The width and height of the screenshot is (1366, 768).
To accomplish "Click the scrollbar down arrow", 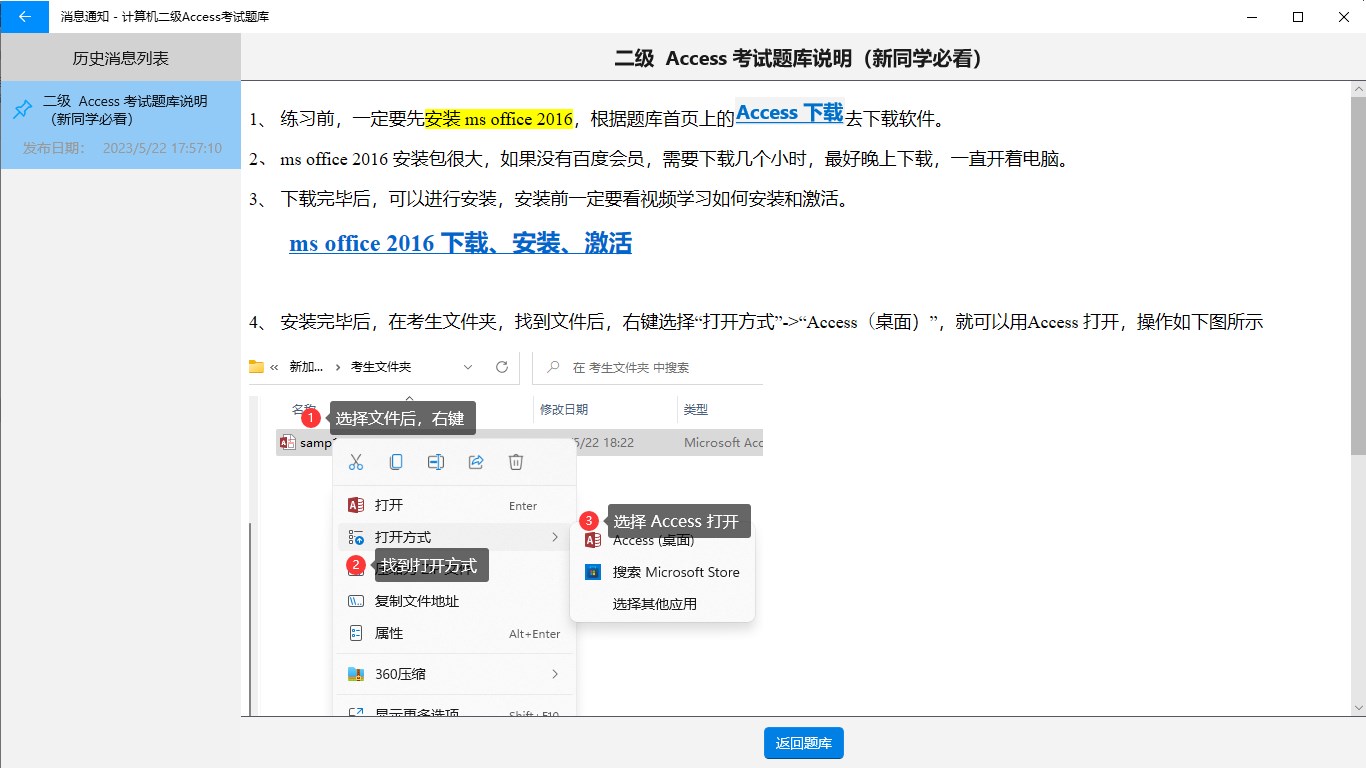I will (x=1358, y=708).
